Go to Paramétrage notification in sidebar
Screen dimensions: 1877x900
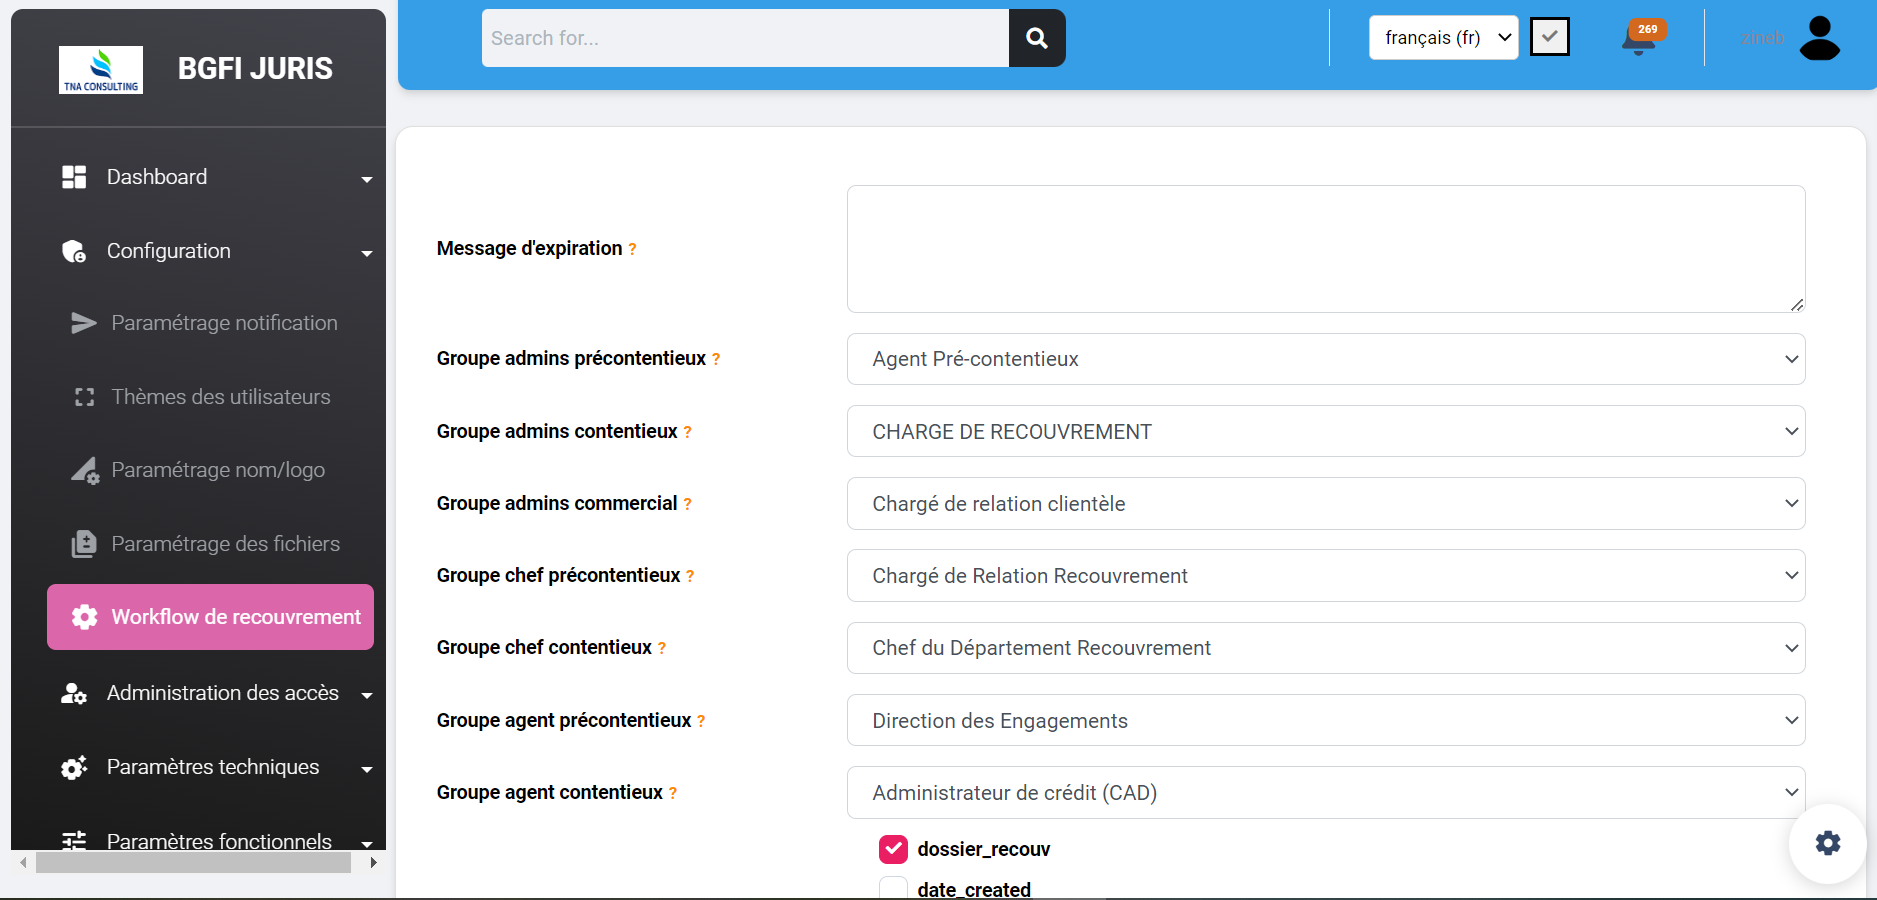coord(224,323)
